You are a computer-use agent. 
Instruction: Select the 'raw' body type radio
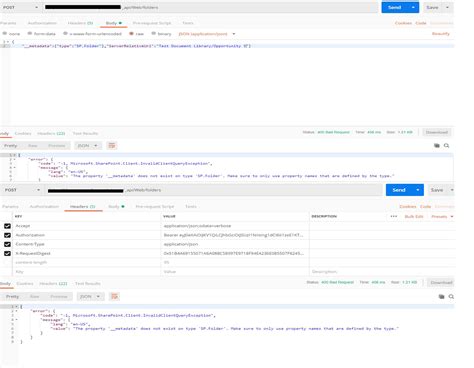tap(131, 34)
